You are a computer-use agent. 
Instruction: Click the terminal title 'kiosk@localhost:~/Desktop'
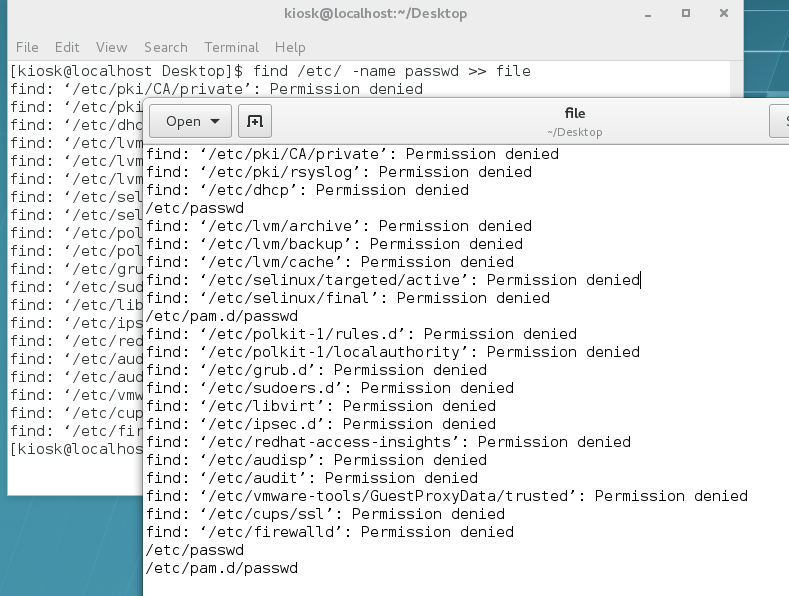coord(375,14)
